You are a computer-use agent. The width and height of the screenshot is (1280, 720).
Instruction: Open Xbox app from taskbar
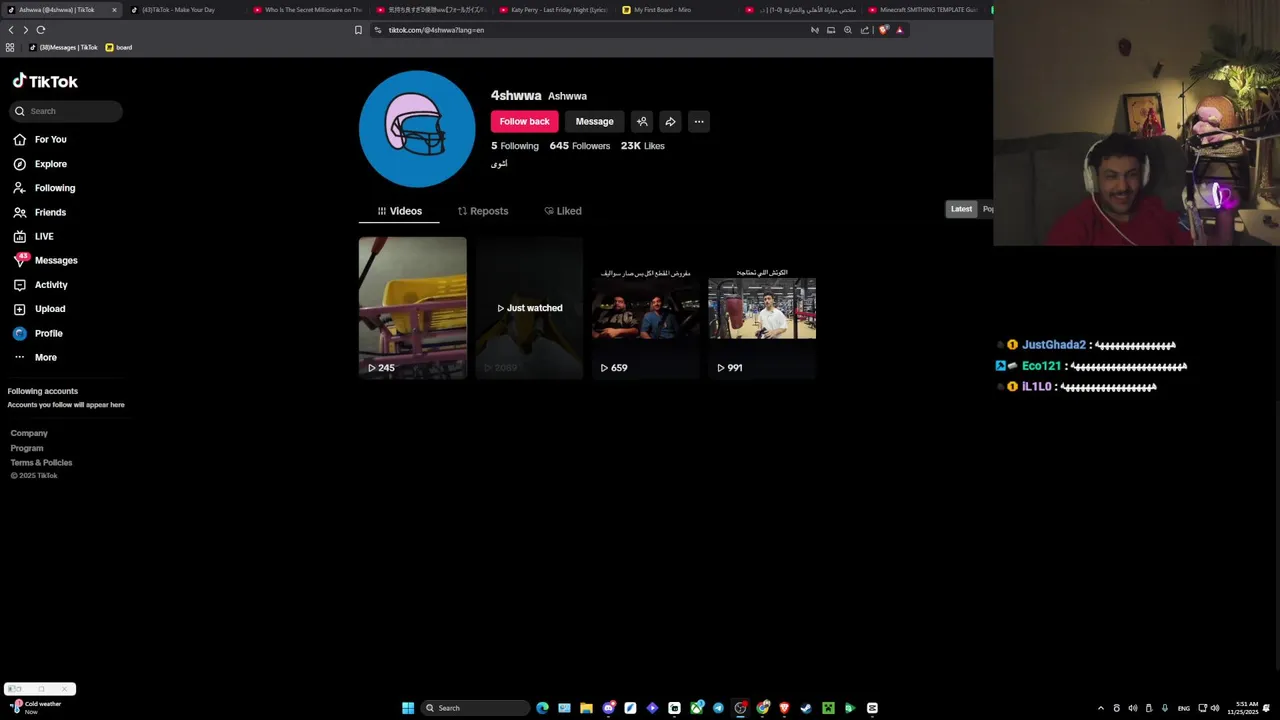(697, 708)
